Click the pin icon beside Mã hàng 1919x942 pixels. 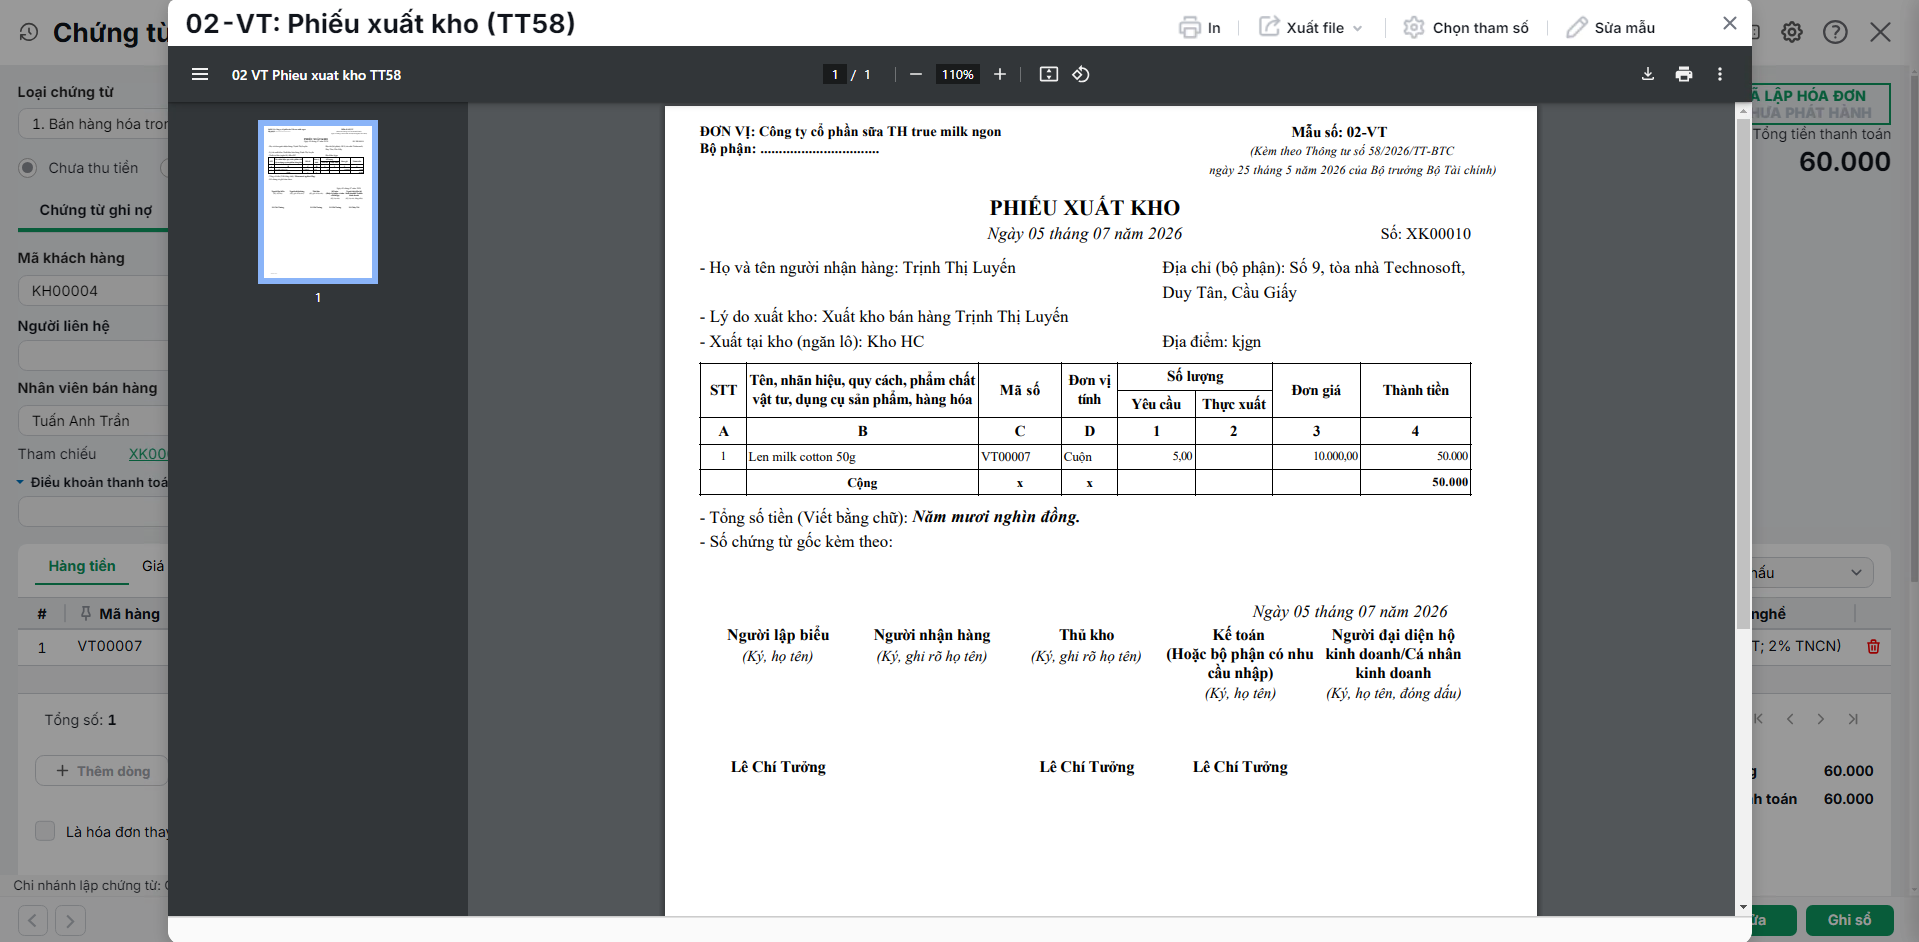click(85, 613)
